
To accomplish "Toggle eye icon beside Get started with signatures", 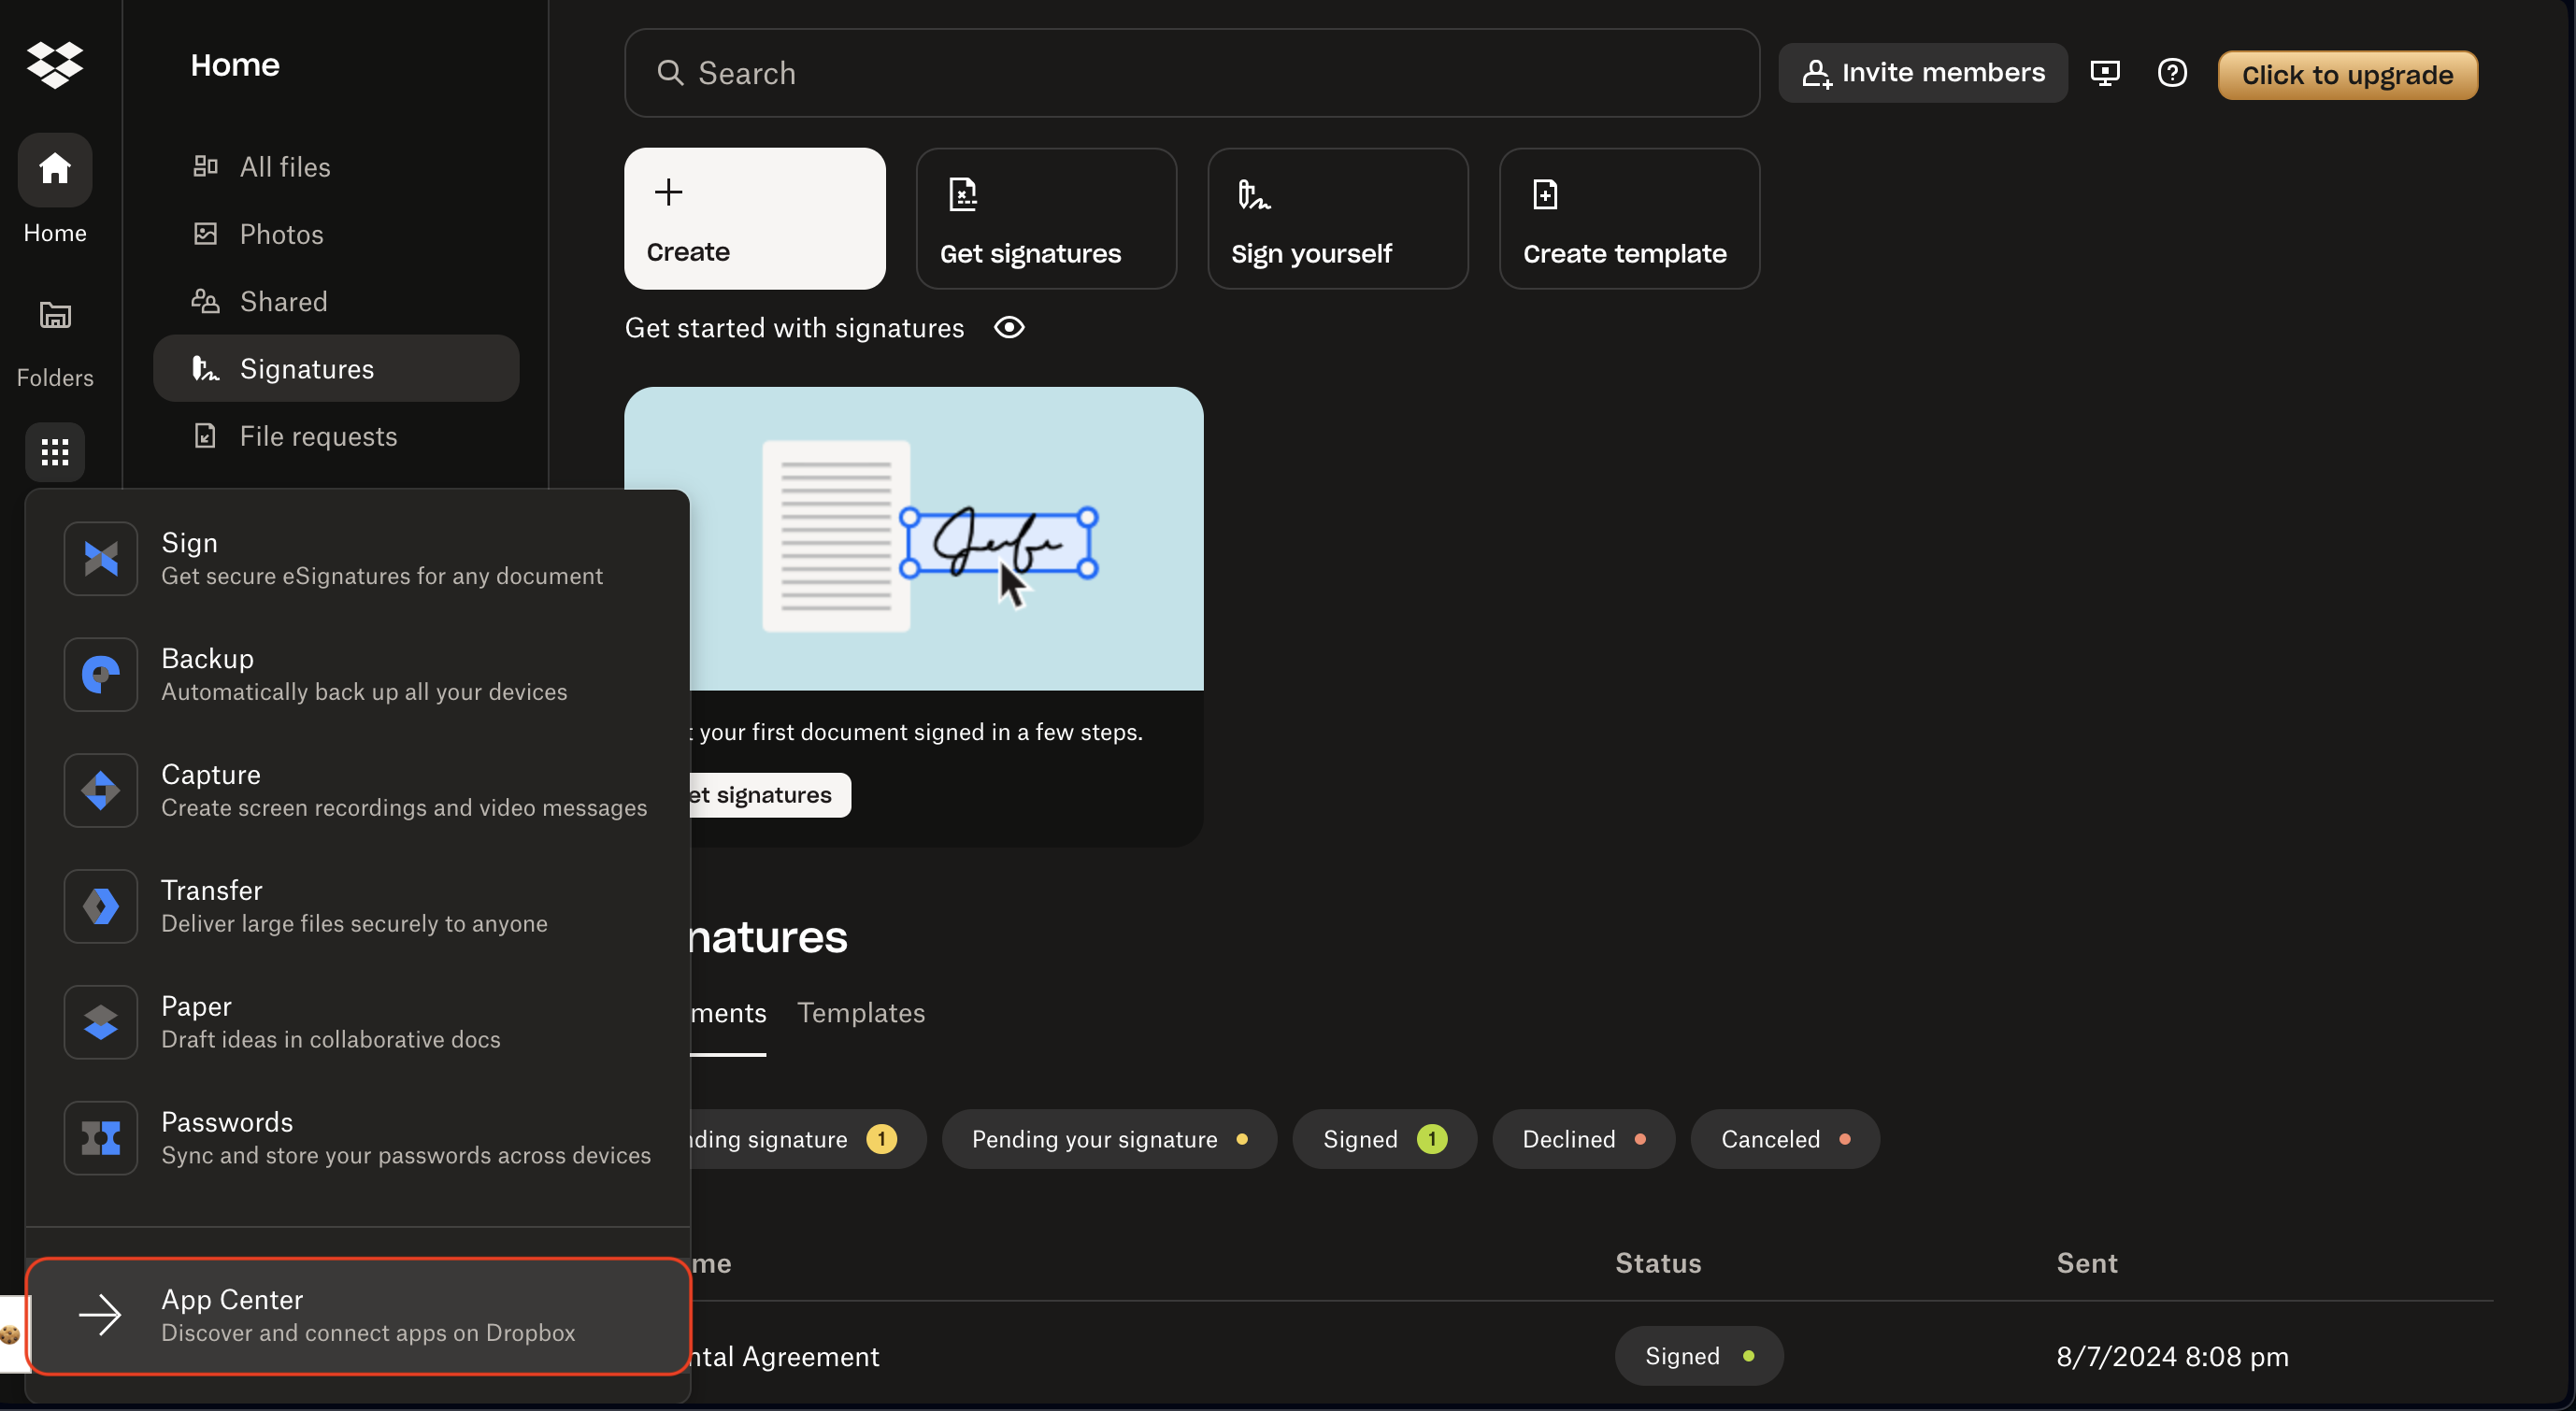I will [1009, 328].
